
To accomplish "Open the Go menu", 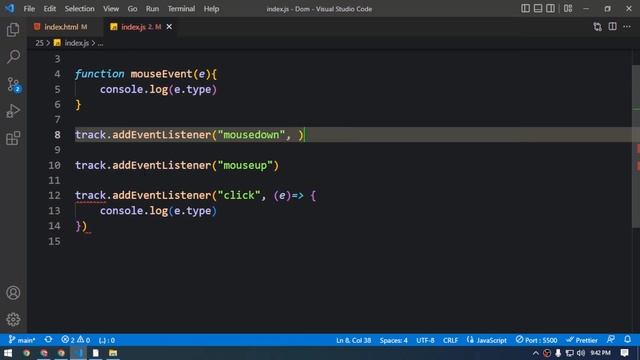I will [x=132, y=9].
